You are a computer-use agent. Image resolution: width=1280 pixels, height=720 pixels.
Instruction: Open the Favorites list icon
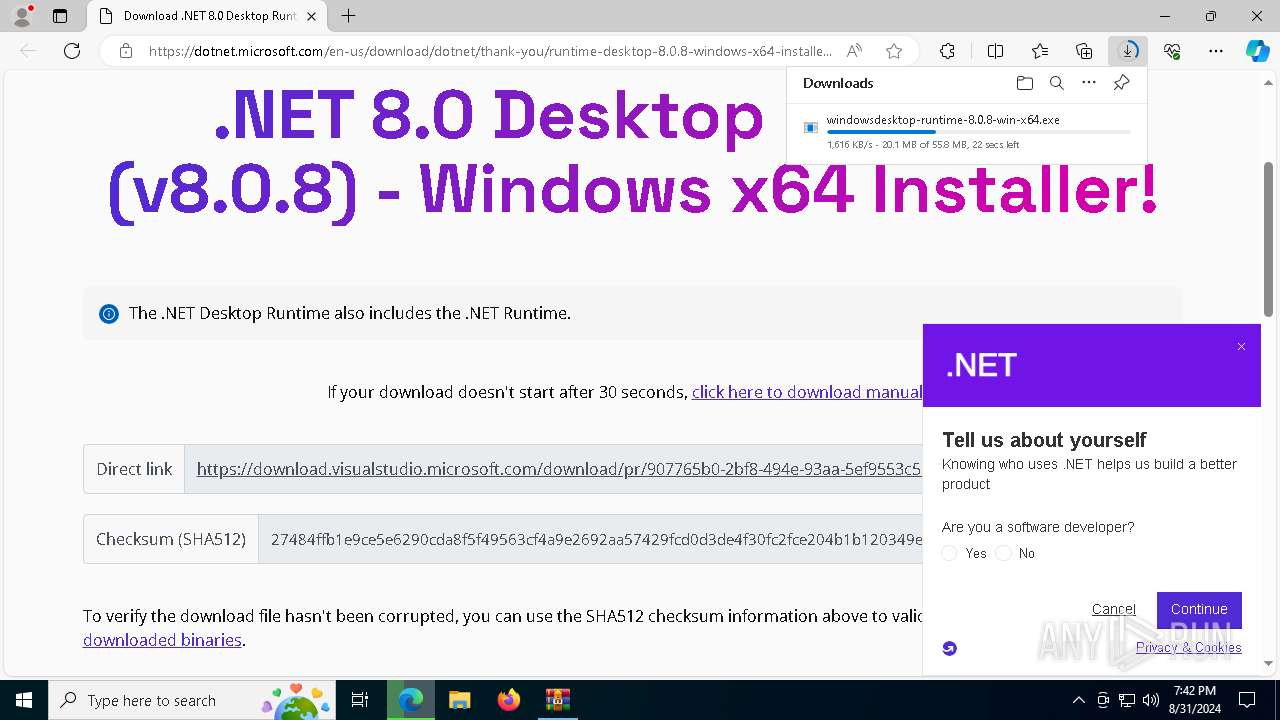[1040, 51]
